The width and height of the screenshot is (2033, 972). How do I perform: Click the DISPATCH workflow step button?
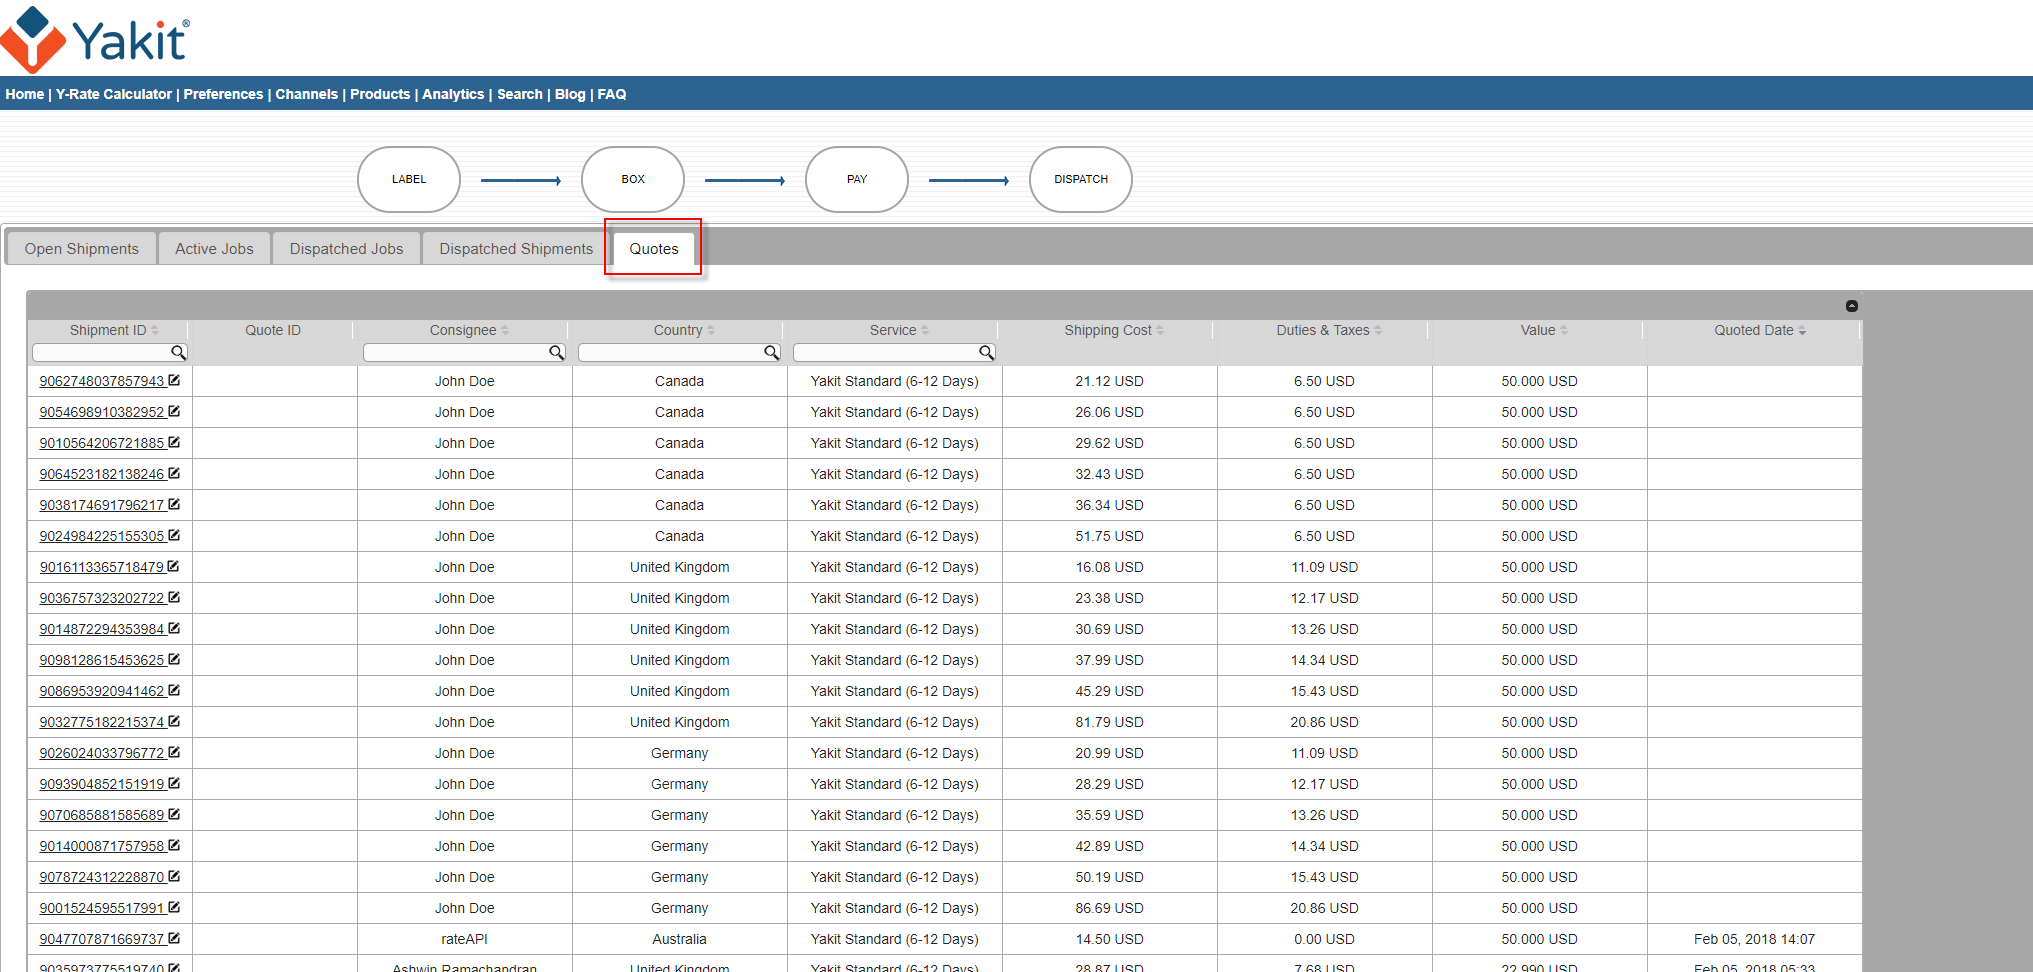(x=1080, y=180)
